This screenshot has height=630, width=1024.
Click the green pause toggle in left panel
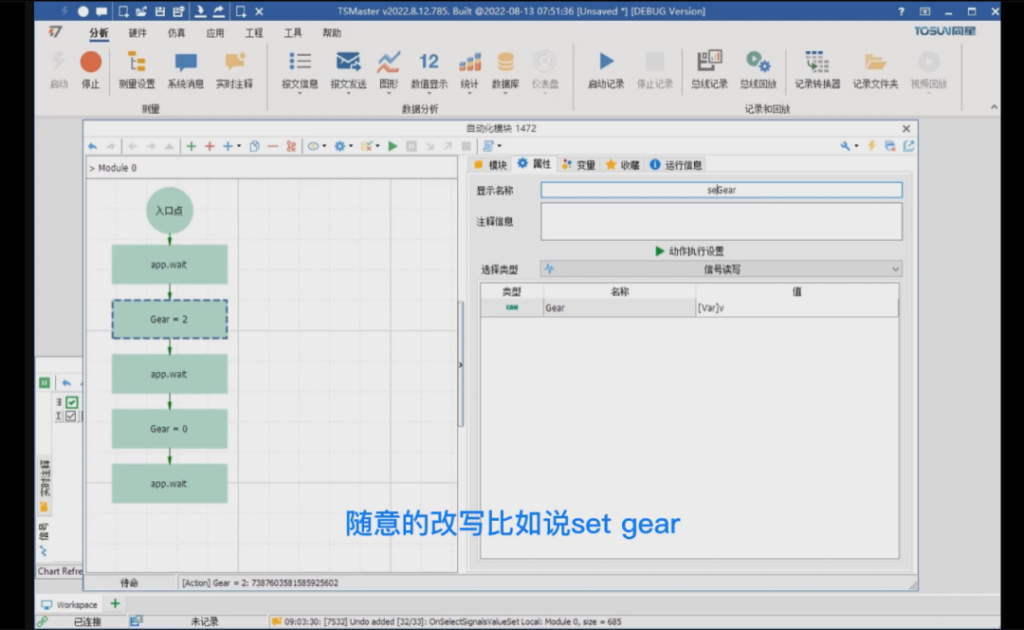[44, 382]
